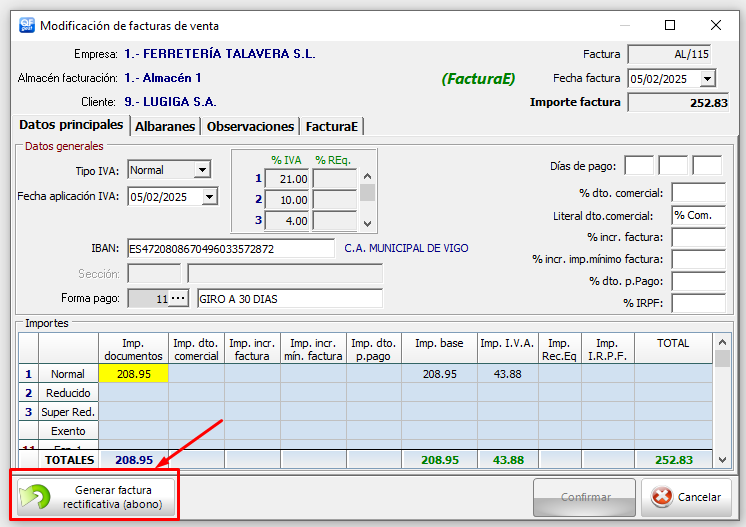Click the % REq. field in row 1
Image resolution: width=746 pixels, height=527 pixels.
pos(335,179)
